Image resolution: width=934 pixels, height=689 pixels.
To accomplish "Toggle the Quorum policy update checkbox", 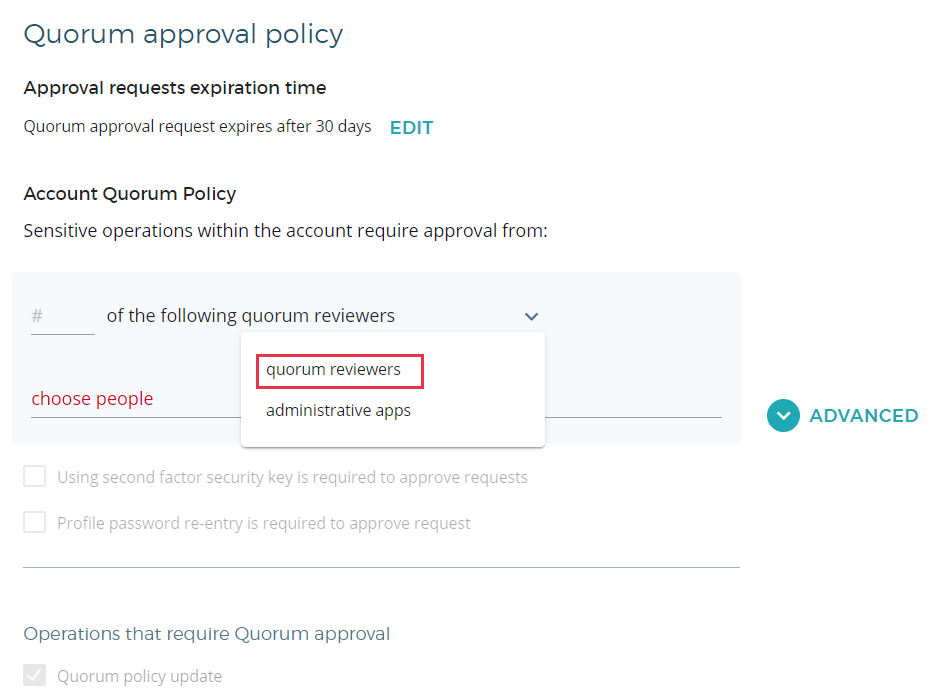I will tap(35, 676).
